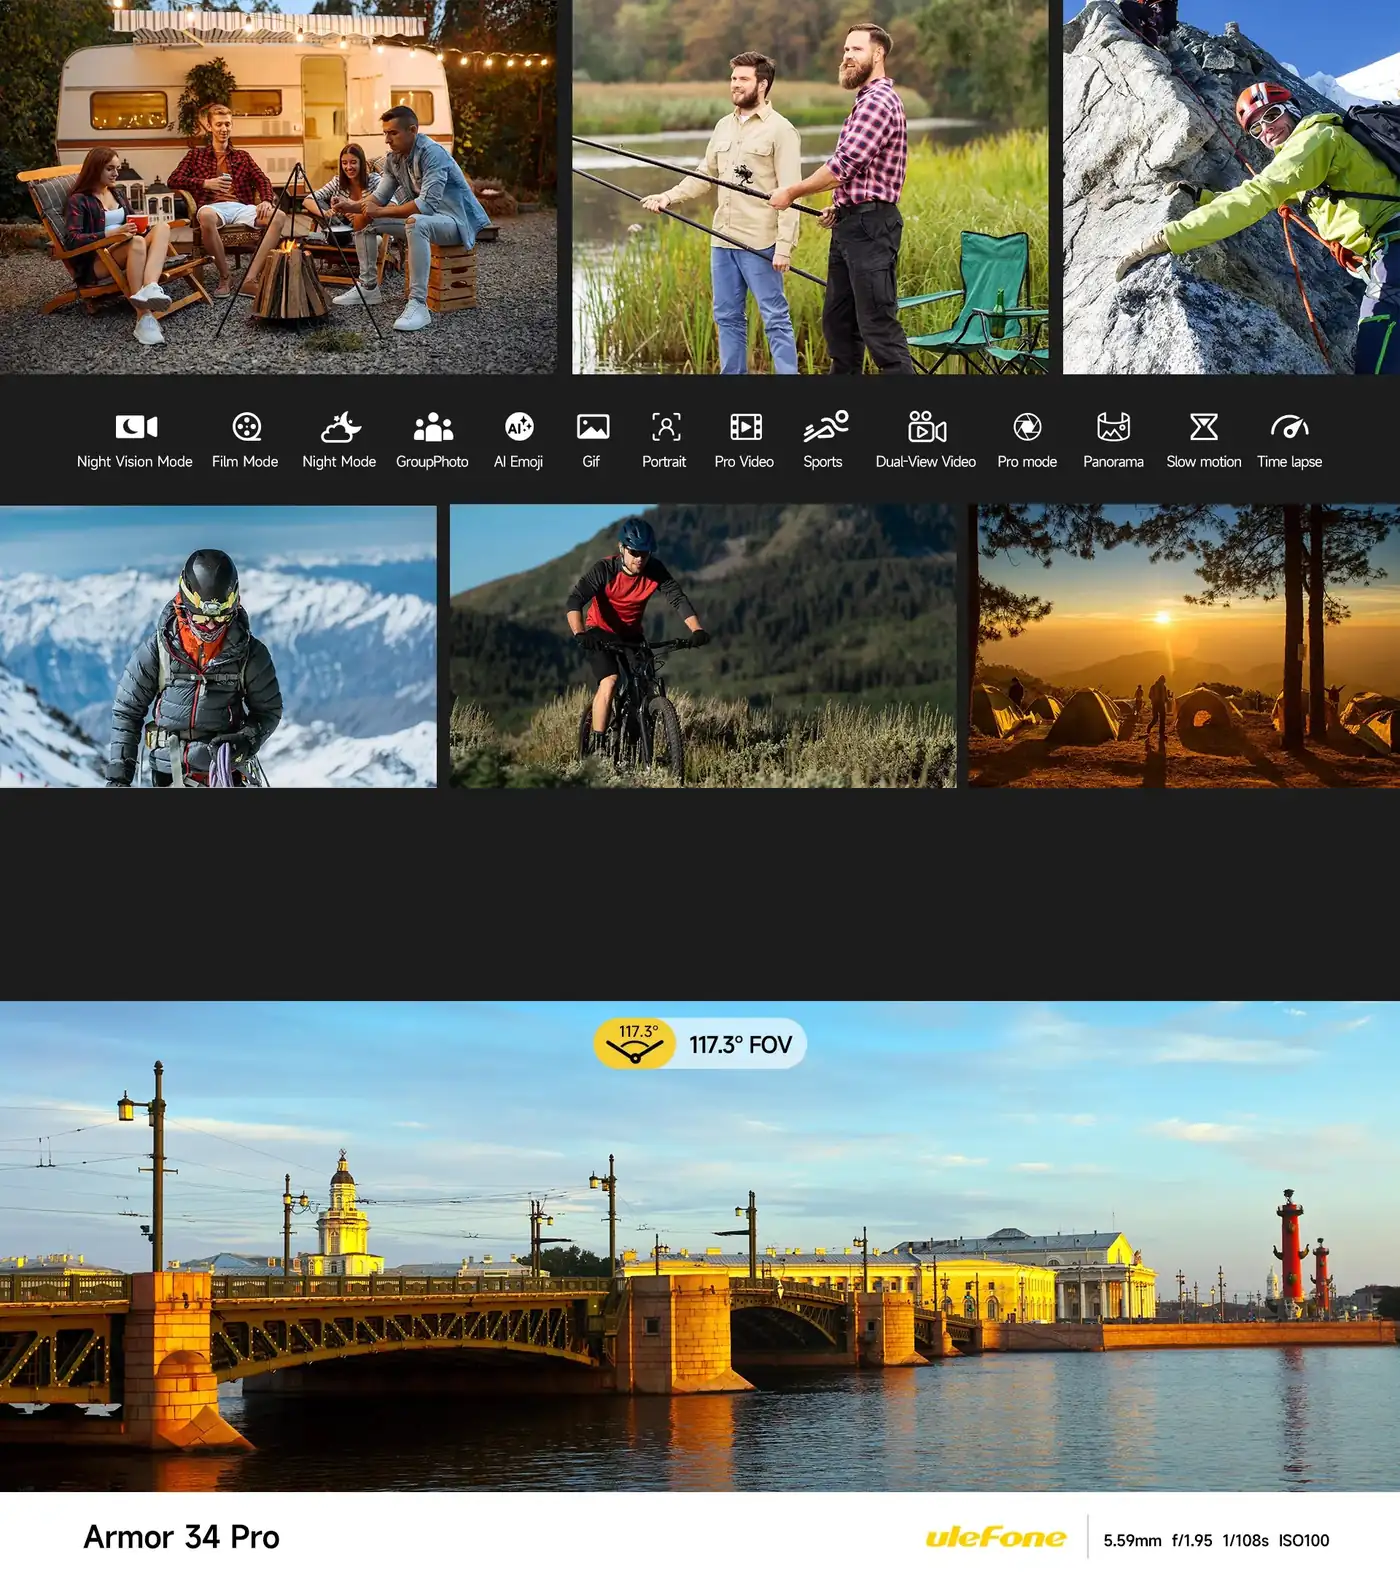This screenshot has height=1576, width=1400.
Task: Pick the GroupPhoto people icon
Action: tap(433, 427)
